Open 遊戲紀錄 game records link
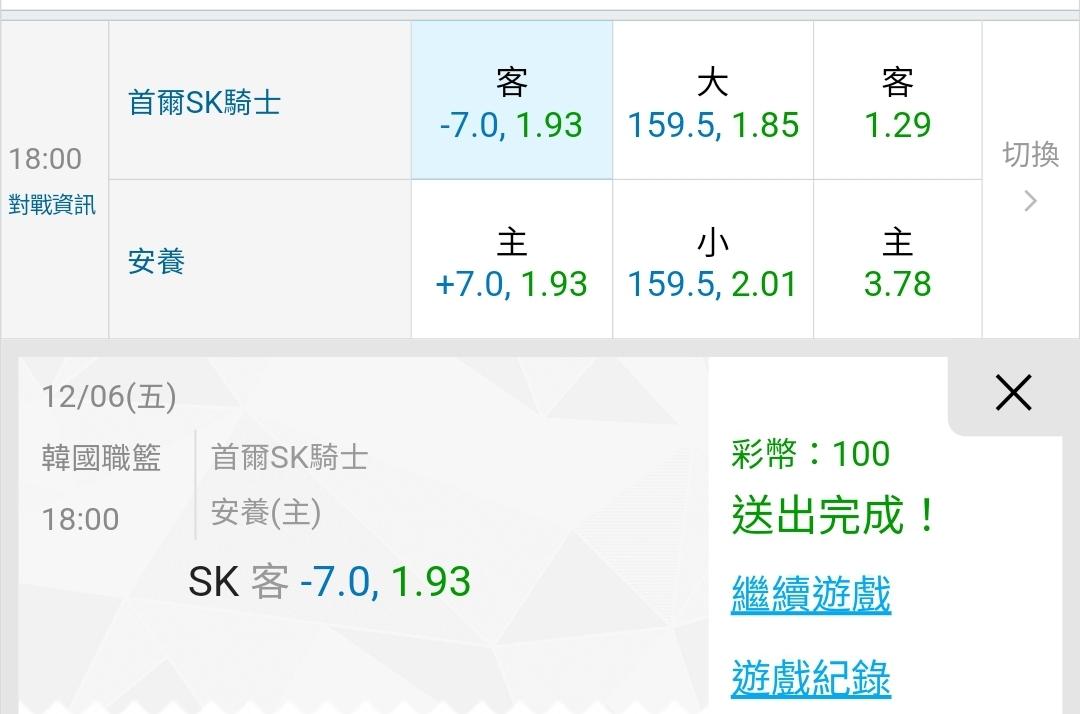Image resolution: width=1080 pixels, height=714 pixels. coord(811,678)
